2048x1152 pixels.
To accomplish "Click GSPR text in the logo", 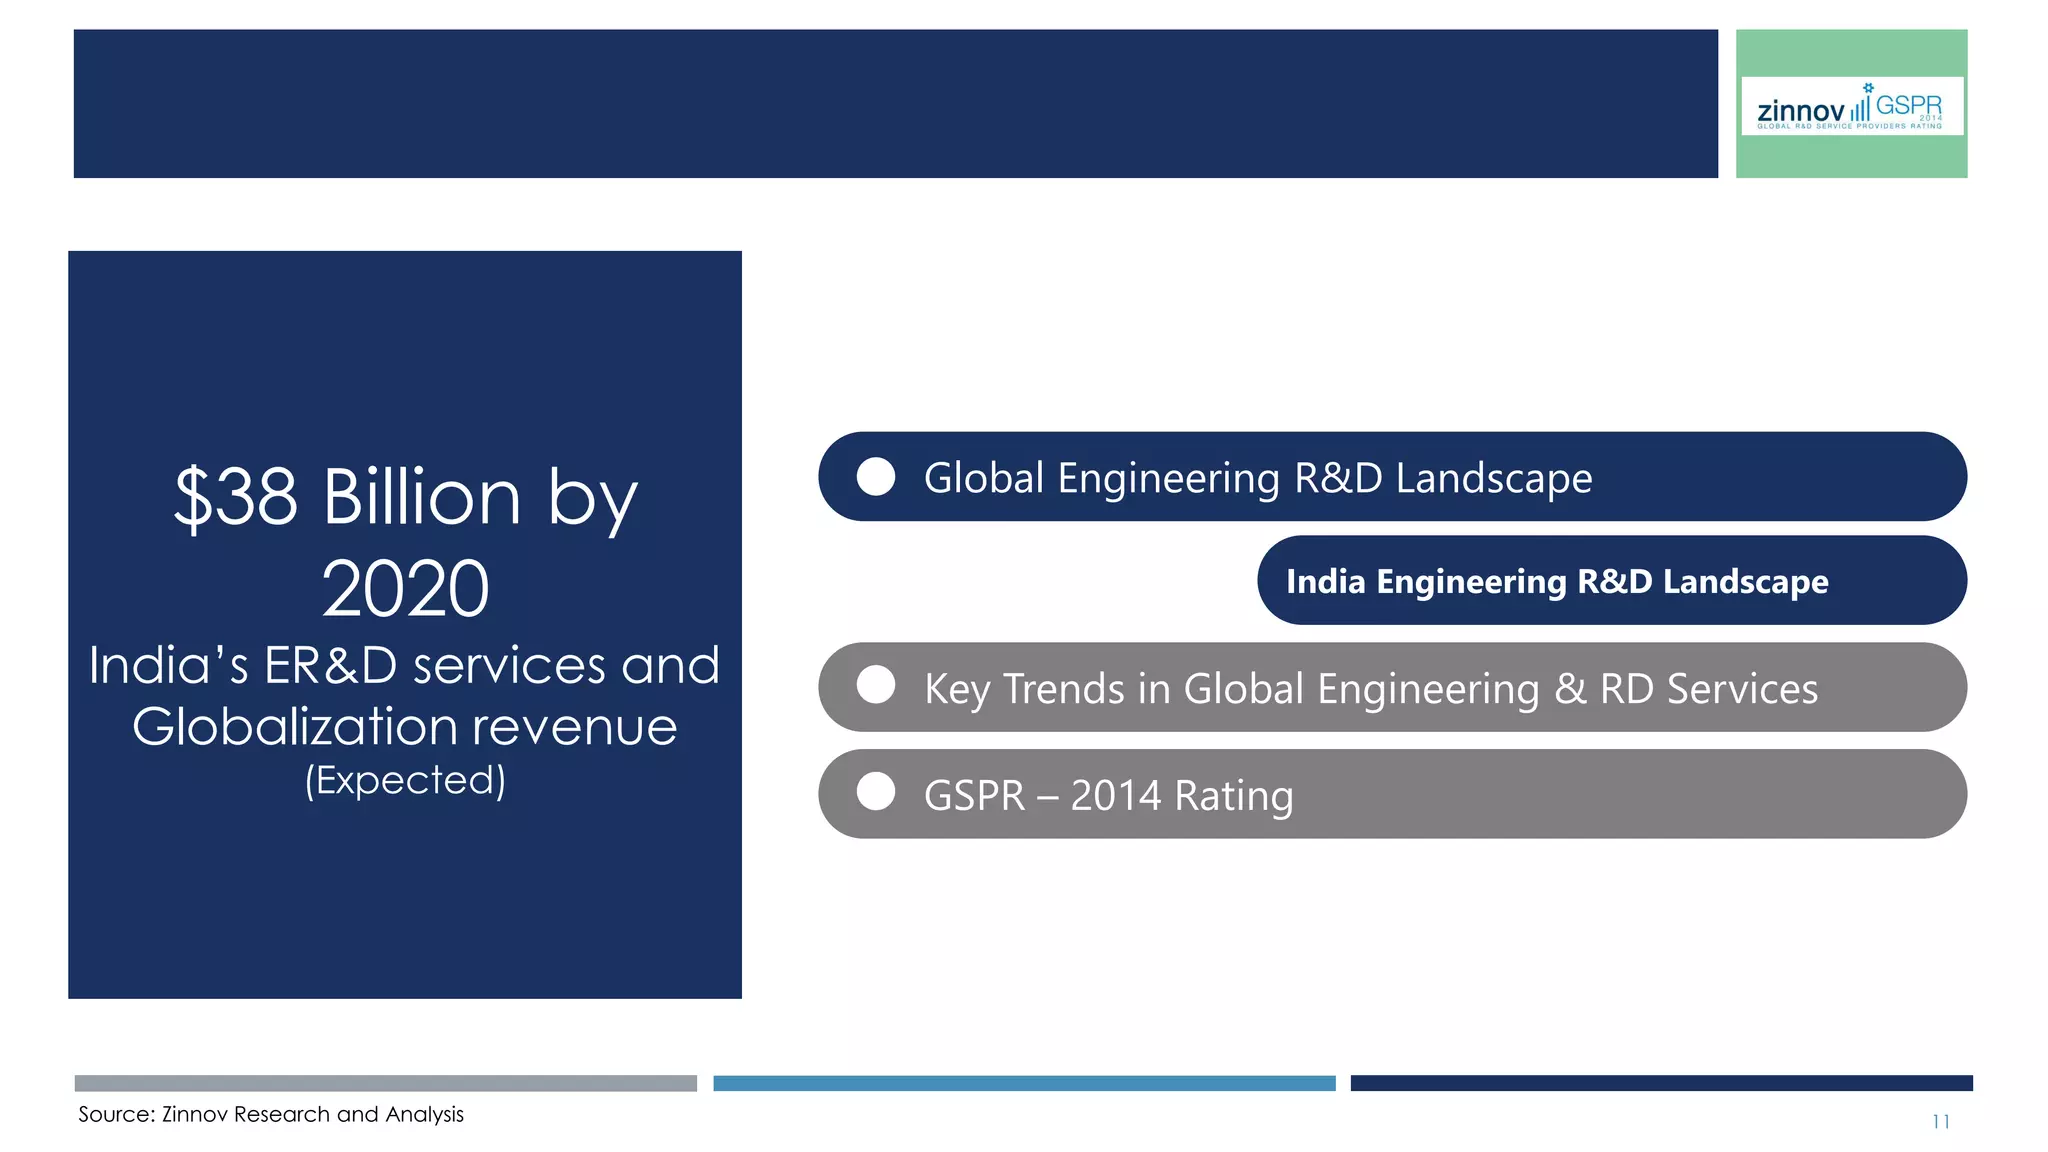I will tap(1908, 105).
